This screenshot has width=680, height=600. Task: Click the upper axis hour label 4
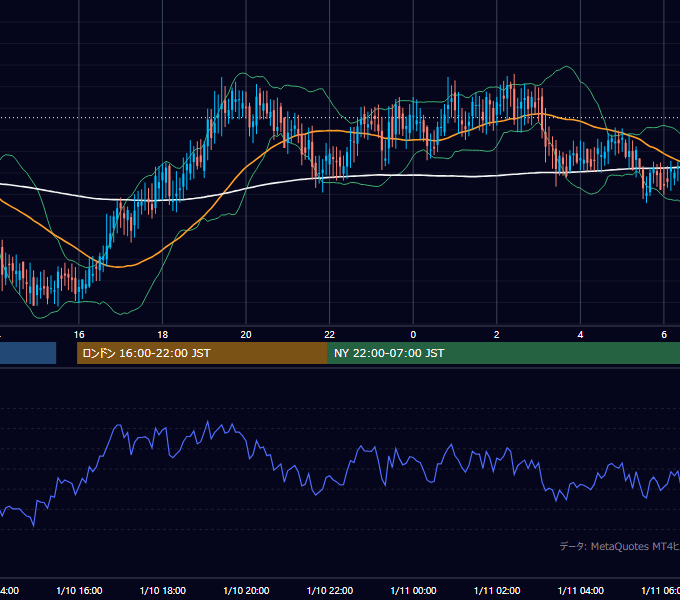tap(580, 335)
